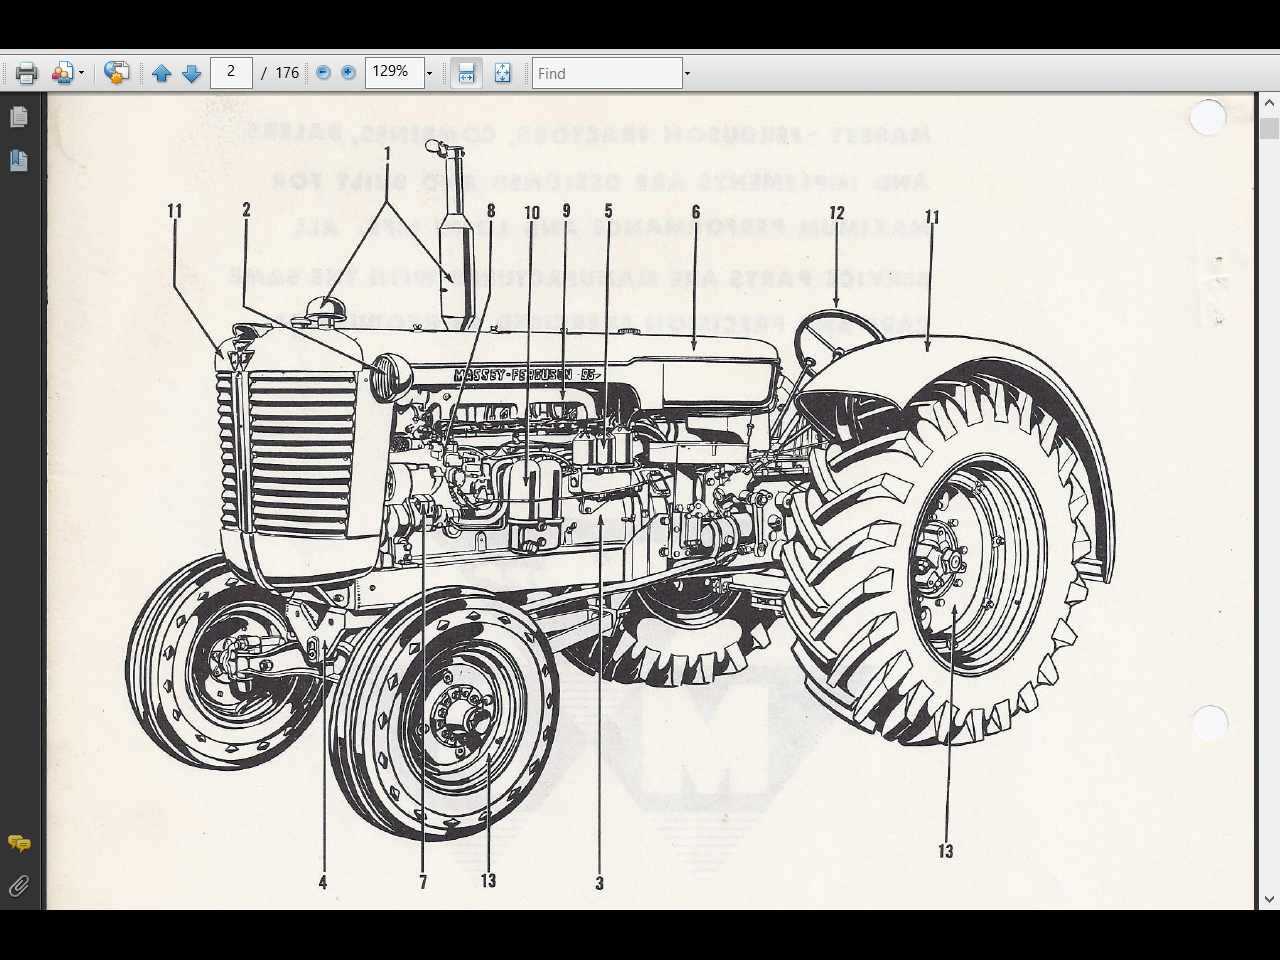Click callout number 6 above fuel tank

[696, 212]
